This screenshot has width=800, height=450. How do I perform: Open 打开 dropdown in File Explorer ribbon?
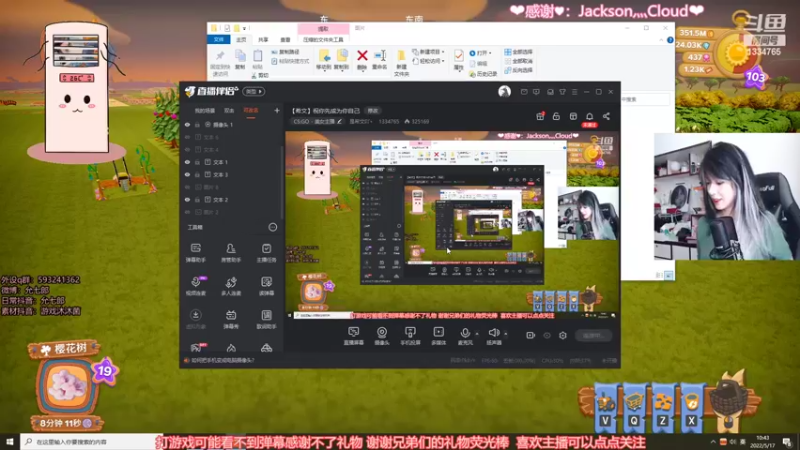[x=480, y=53]
